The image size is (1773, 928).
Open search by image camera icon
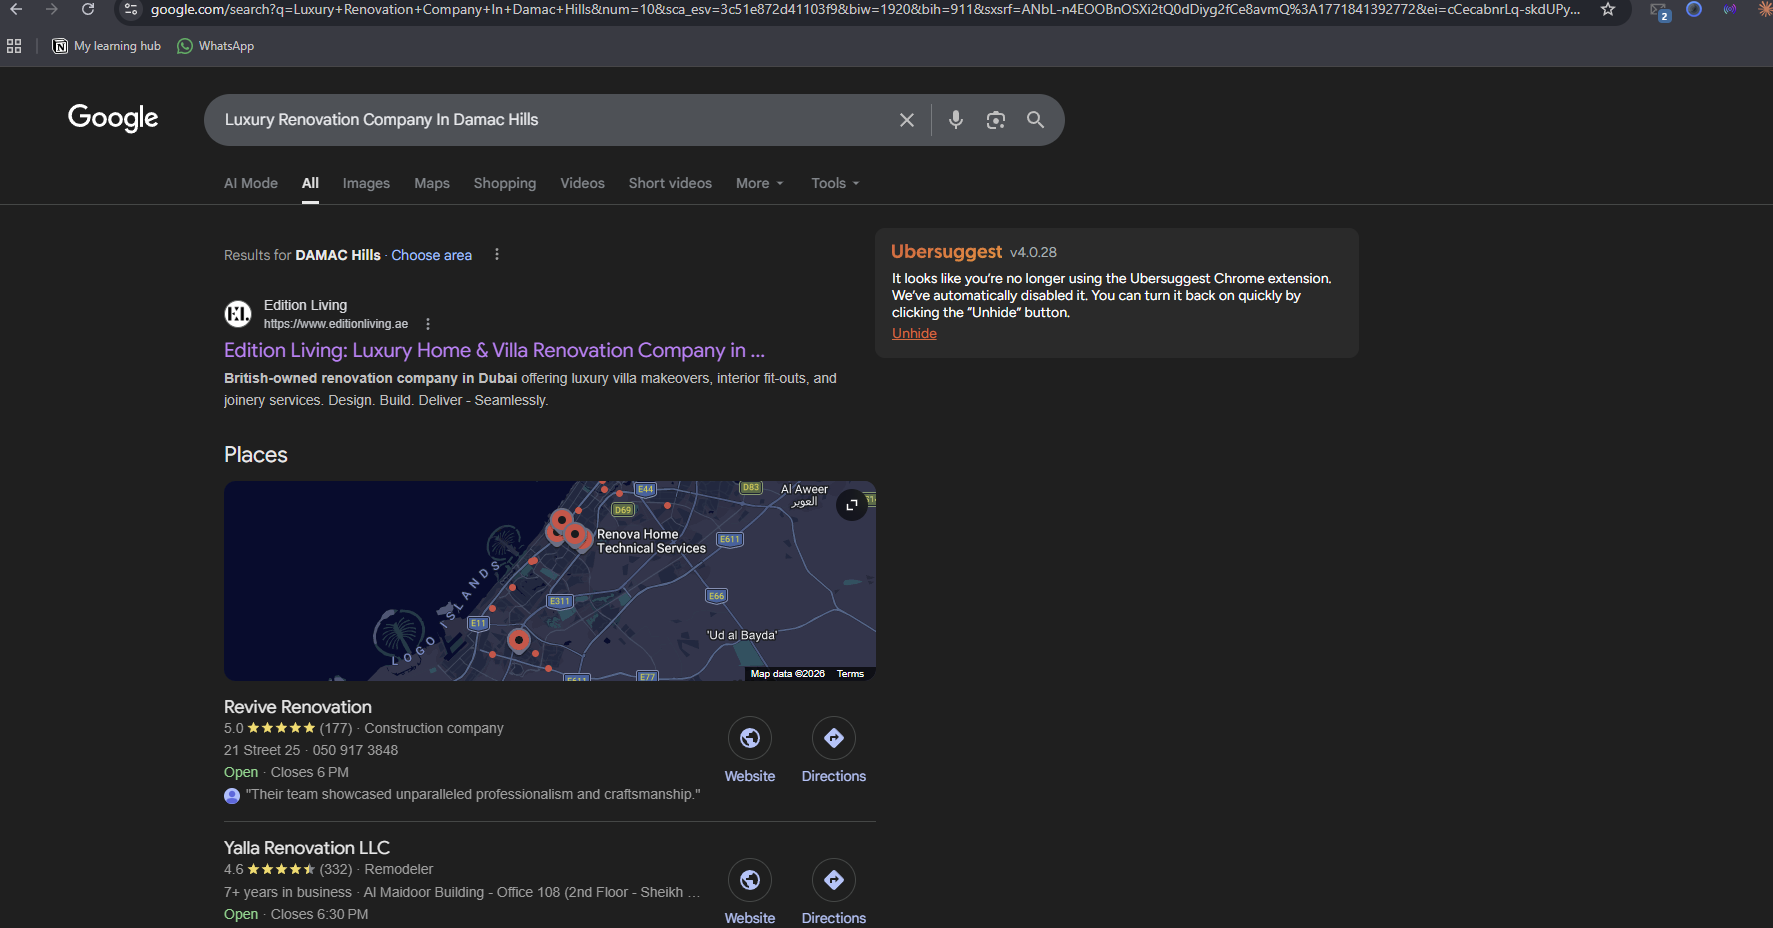996,120
